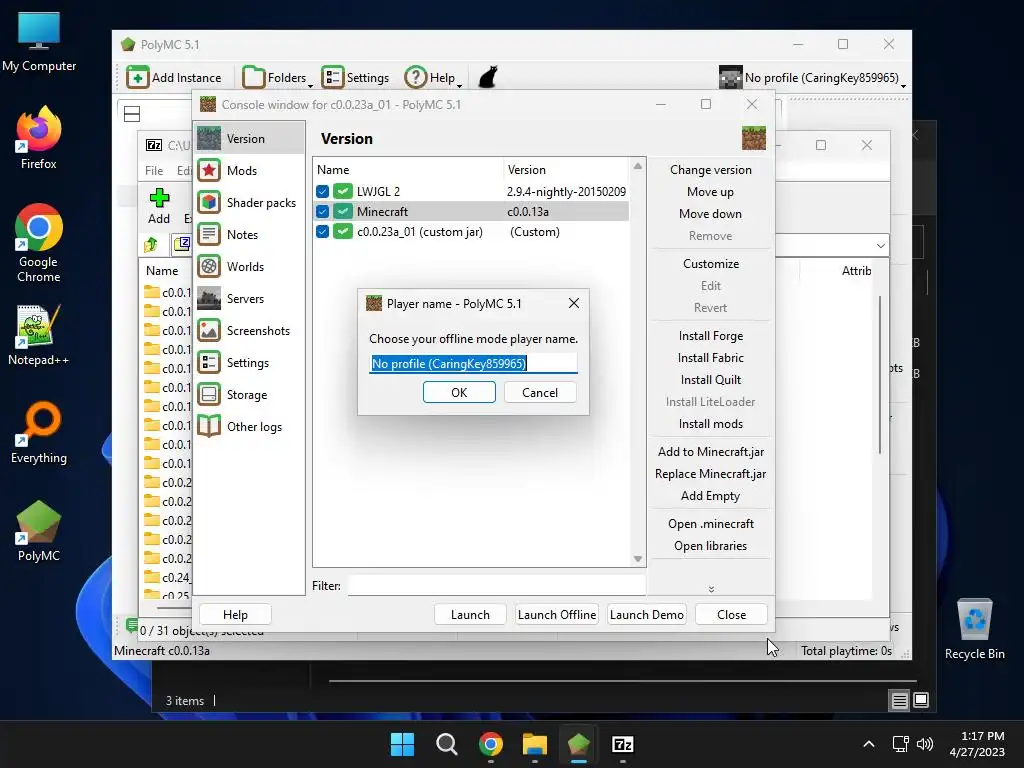Click green status icon of custom jar row

coord(343,232)
